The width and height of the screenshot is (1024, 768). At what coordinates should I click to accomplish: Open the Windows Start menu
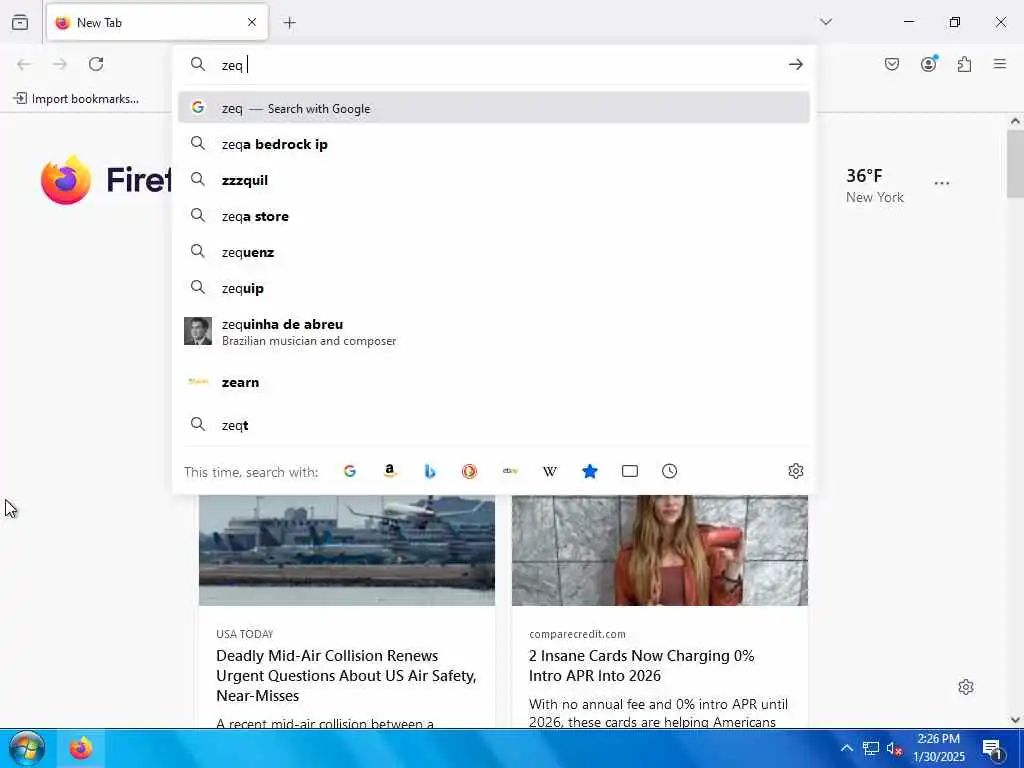point(27,748)
